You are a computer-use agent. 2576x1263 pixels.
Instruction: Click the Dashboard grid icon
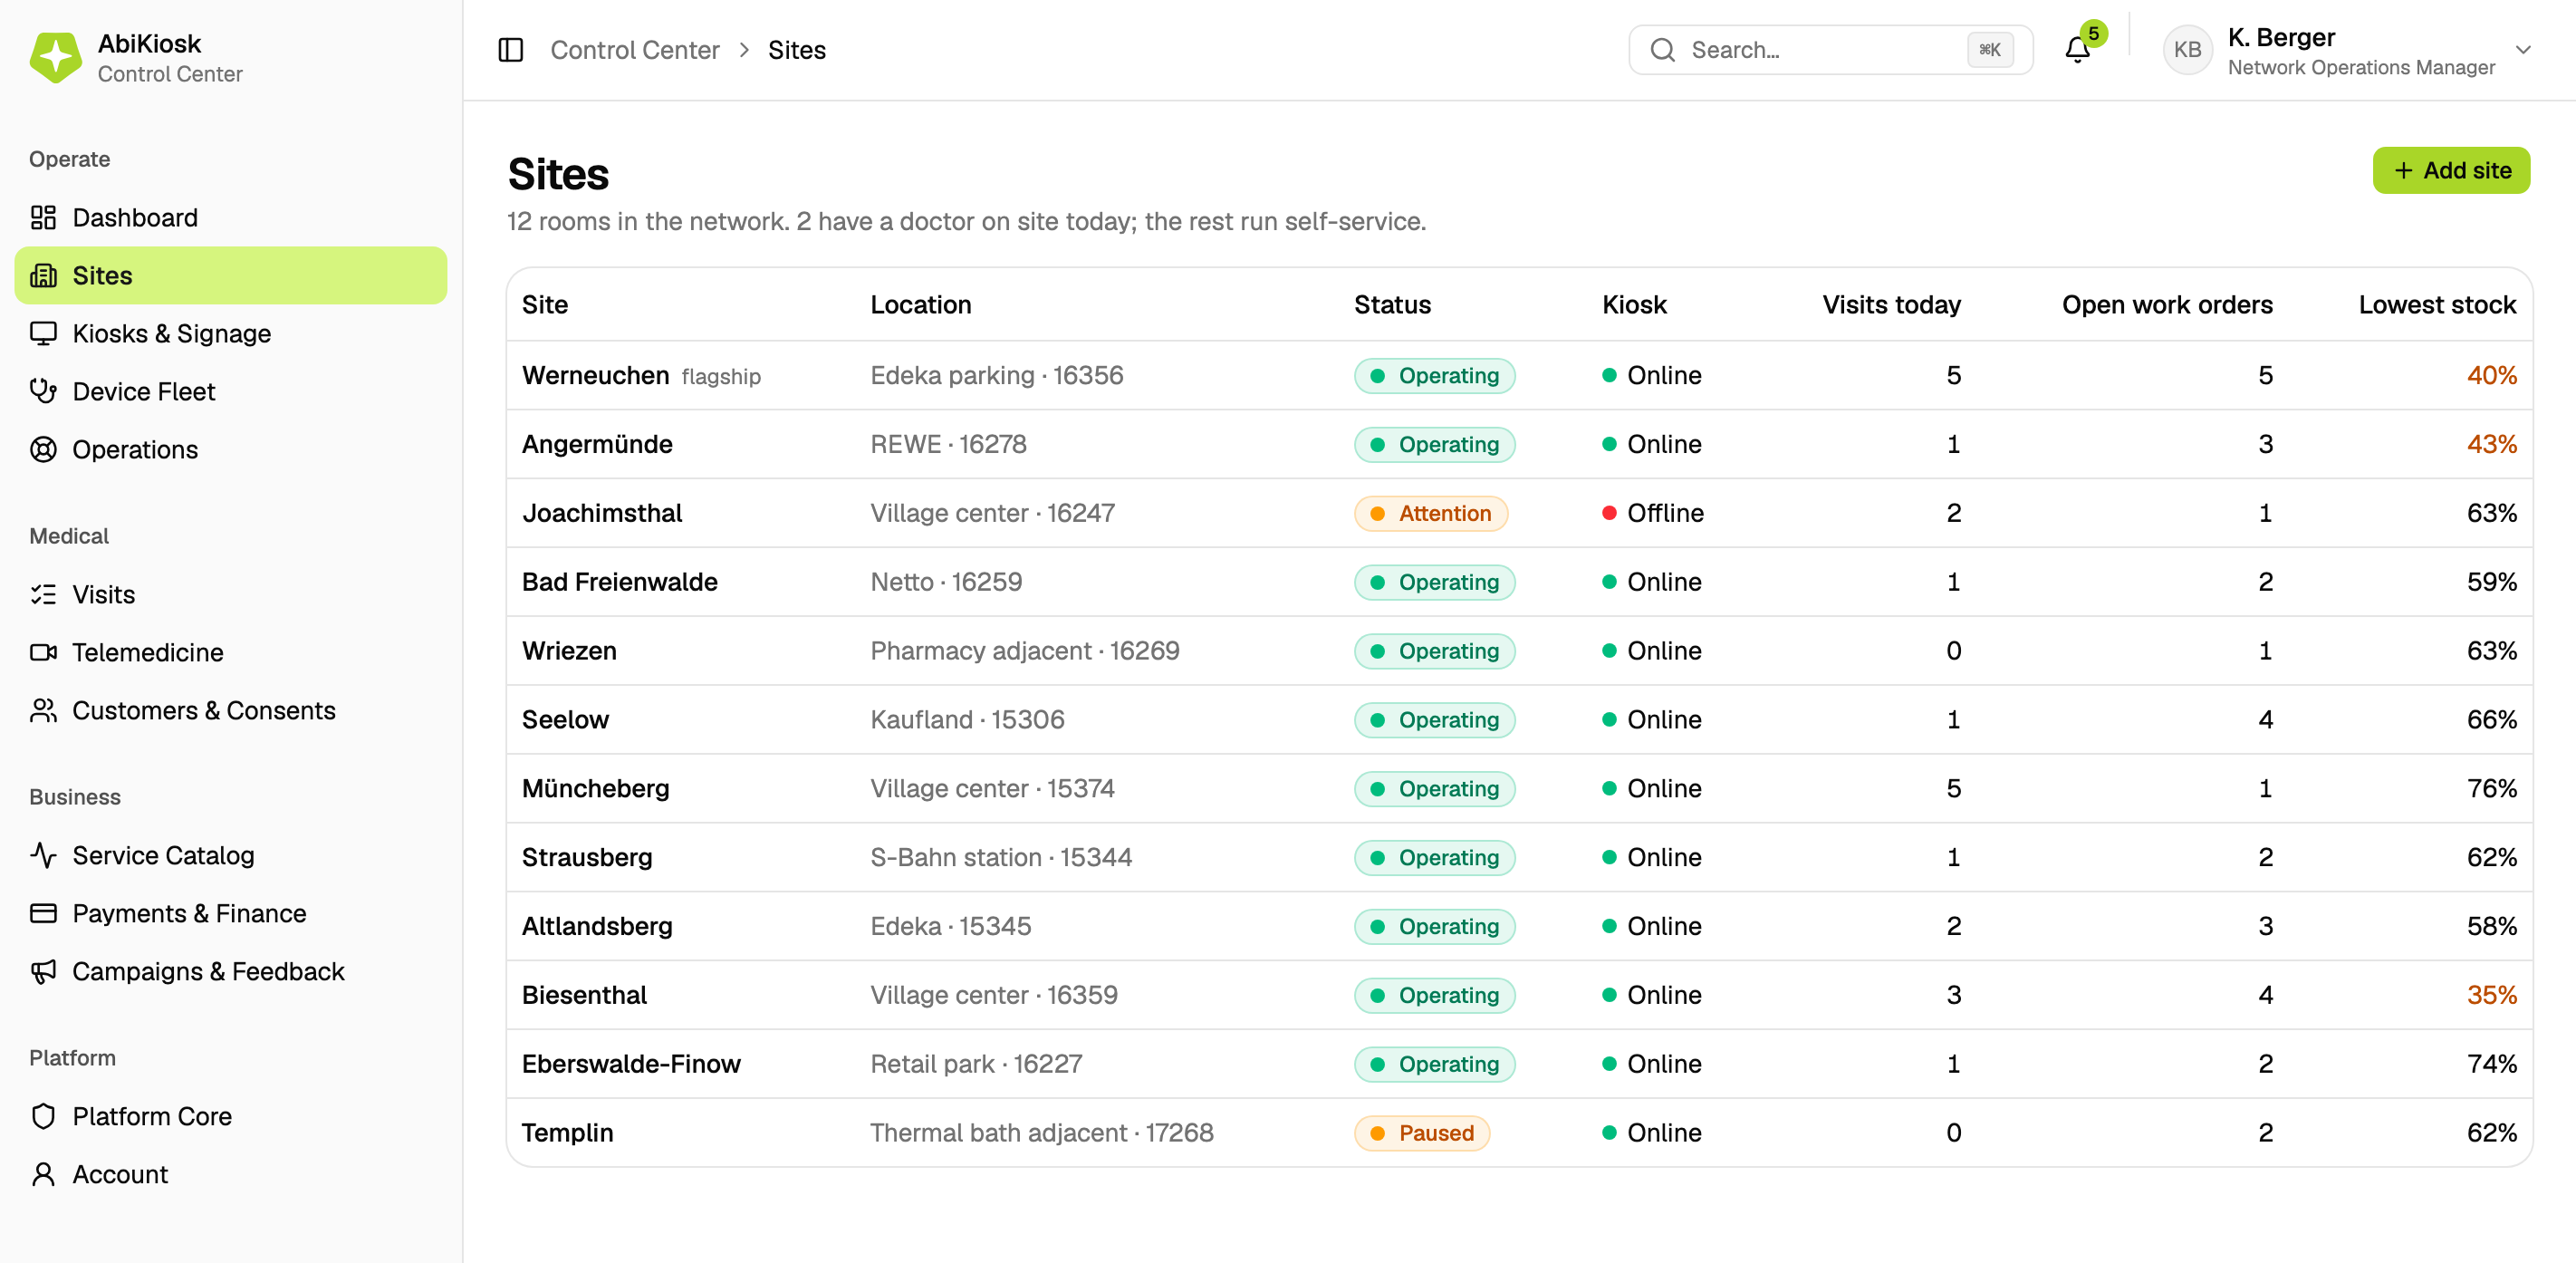43,217
